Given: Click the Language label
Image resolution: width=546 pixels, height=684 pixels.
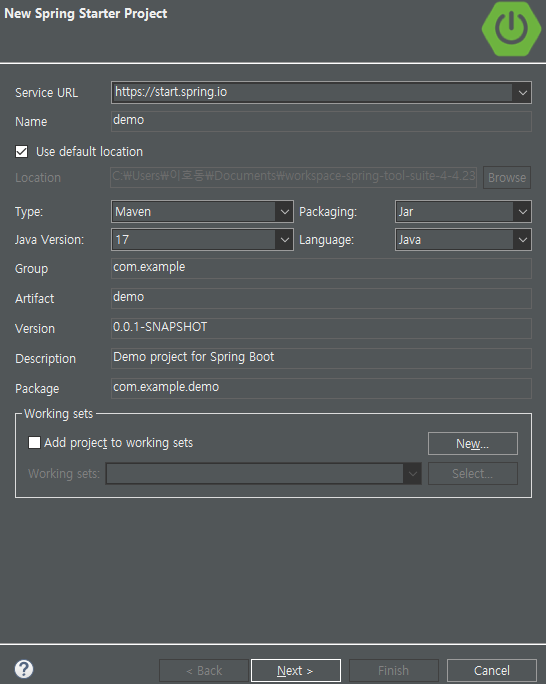Looking at the screenshot, I should [326, 240].
